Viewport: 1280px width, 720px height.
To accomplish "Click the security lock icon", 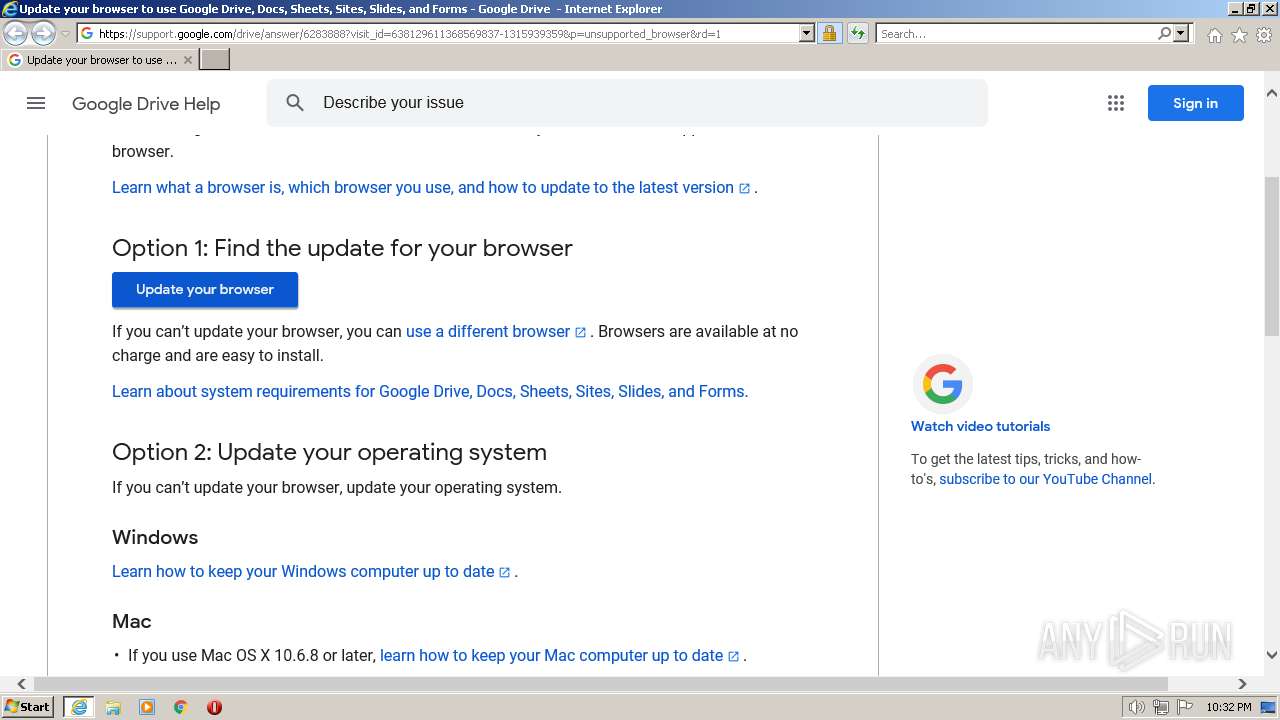I will tap(829, 34).
